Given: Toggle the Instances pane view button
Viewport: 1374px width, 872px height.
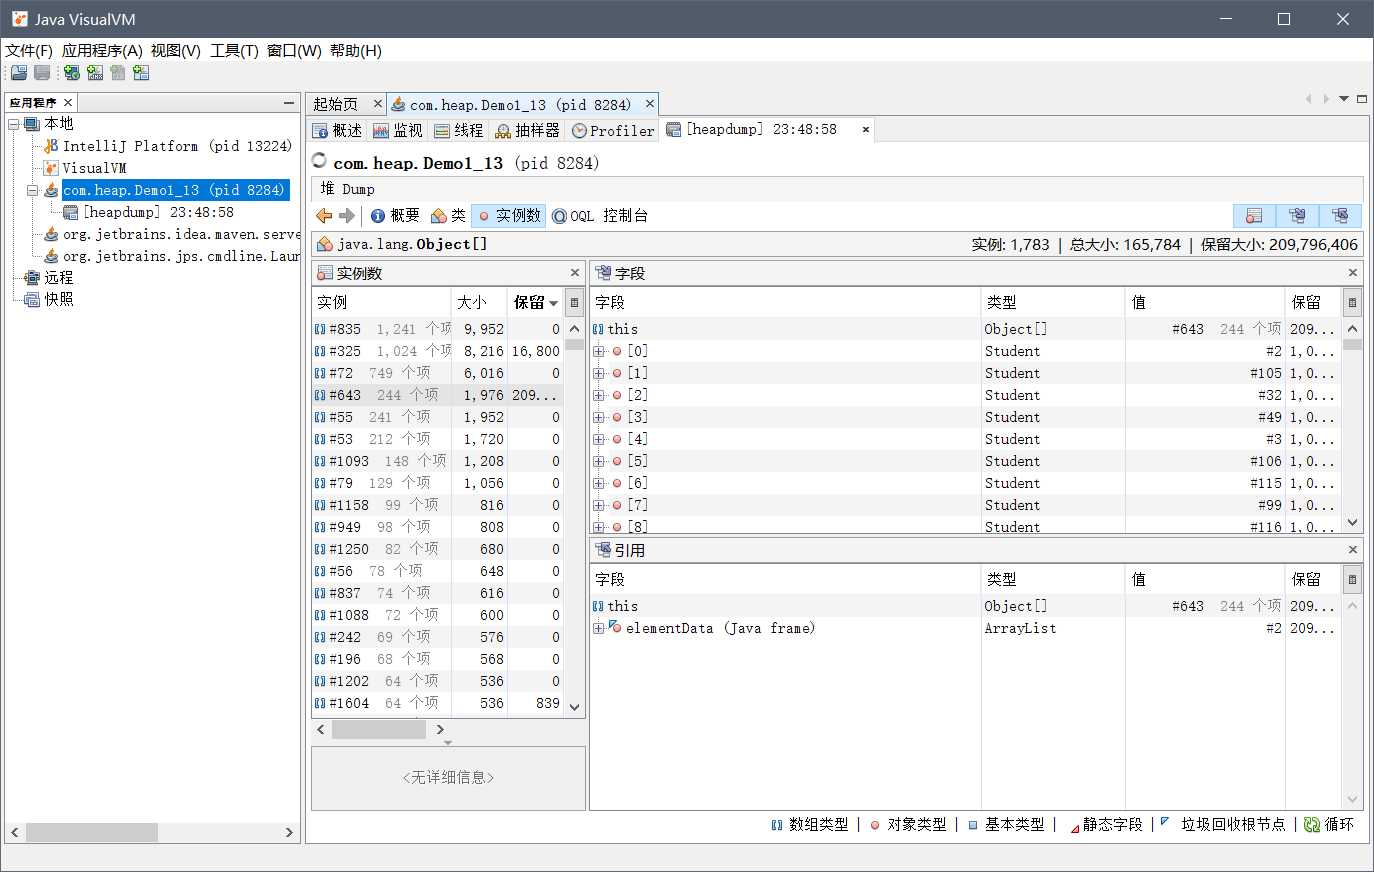Looking at the screenshot, I should click(1254, 215).
